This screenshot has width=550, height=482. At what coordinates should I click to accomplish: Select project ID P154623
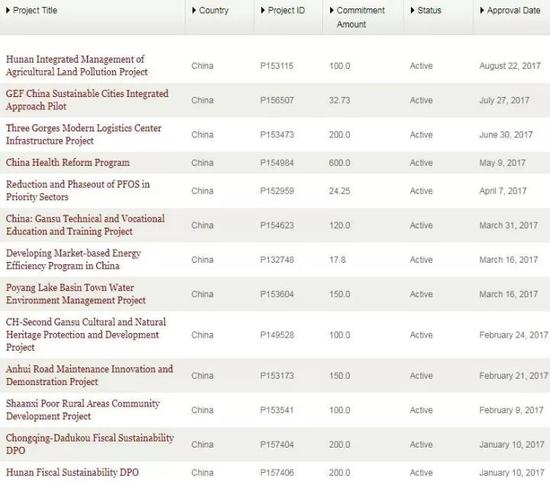click(277, 225)
